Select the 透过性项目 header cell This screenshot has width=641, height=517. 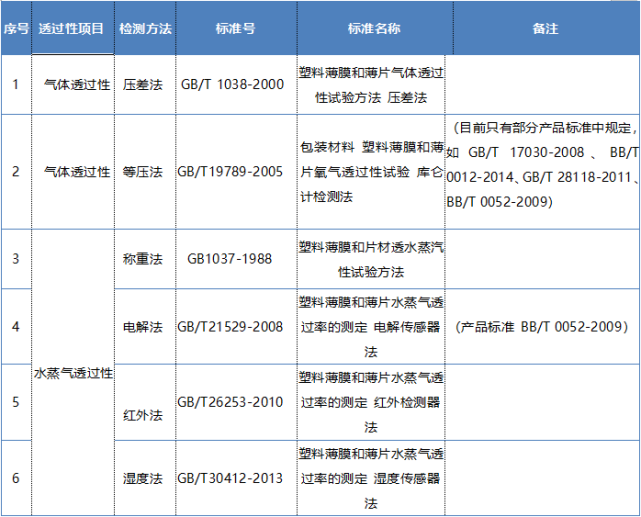73,28
